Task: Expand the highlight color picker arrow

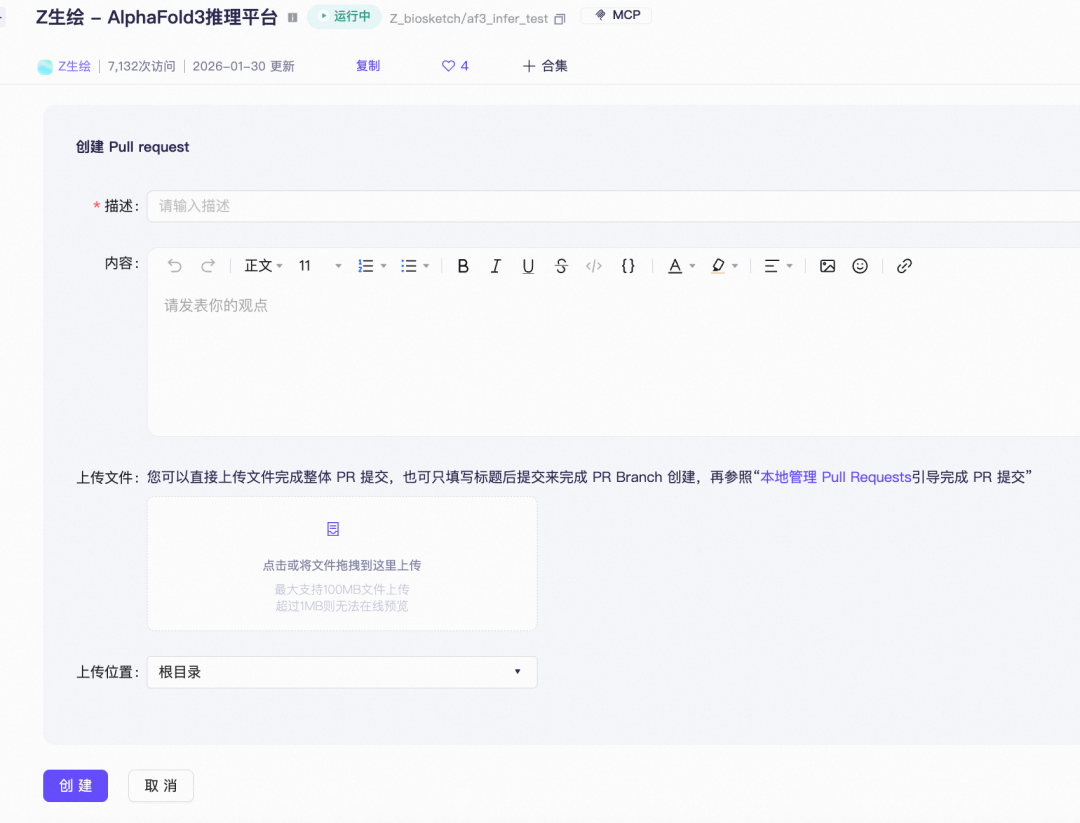Action: pyautogui.click(x=735, y=266)
